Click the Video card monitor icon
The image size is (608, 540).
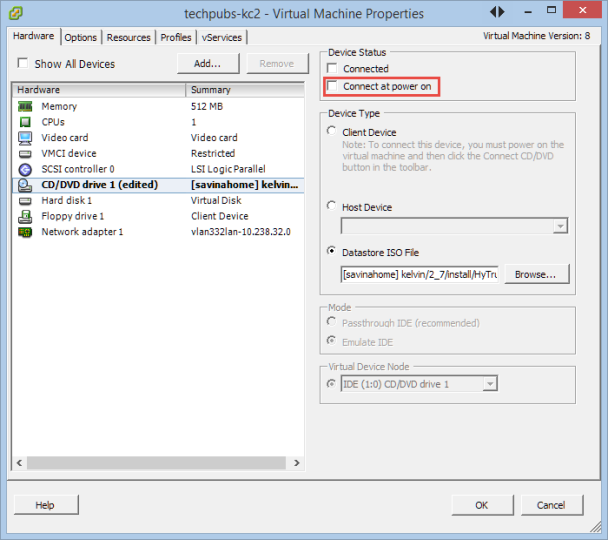[25, 138]
